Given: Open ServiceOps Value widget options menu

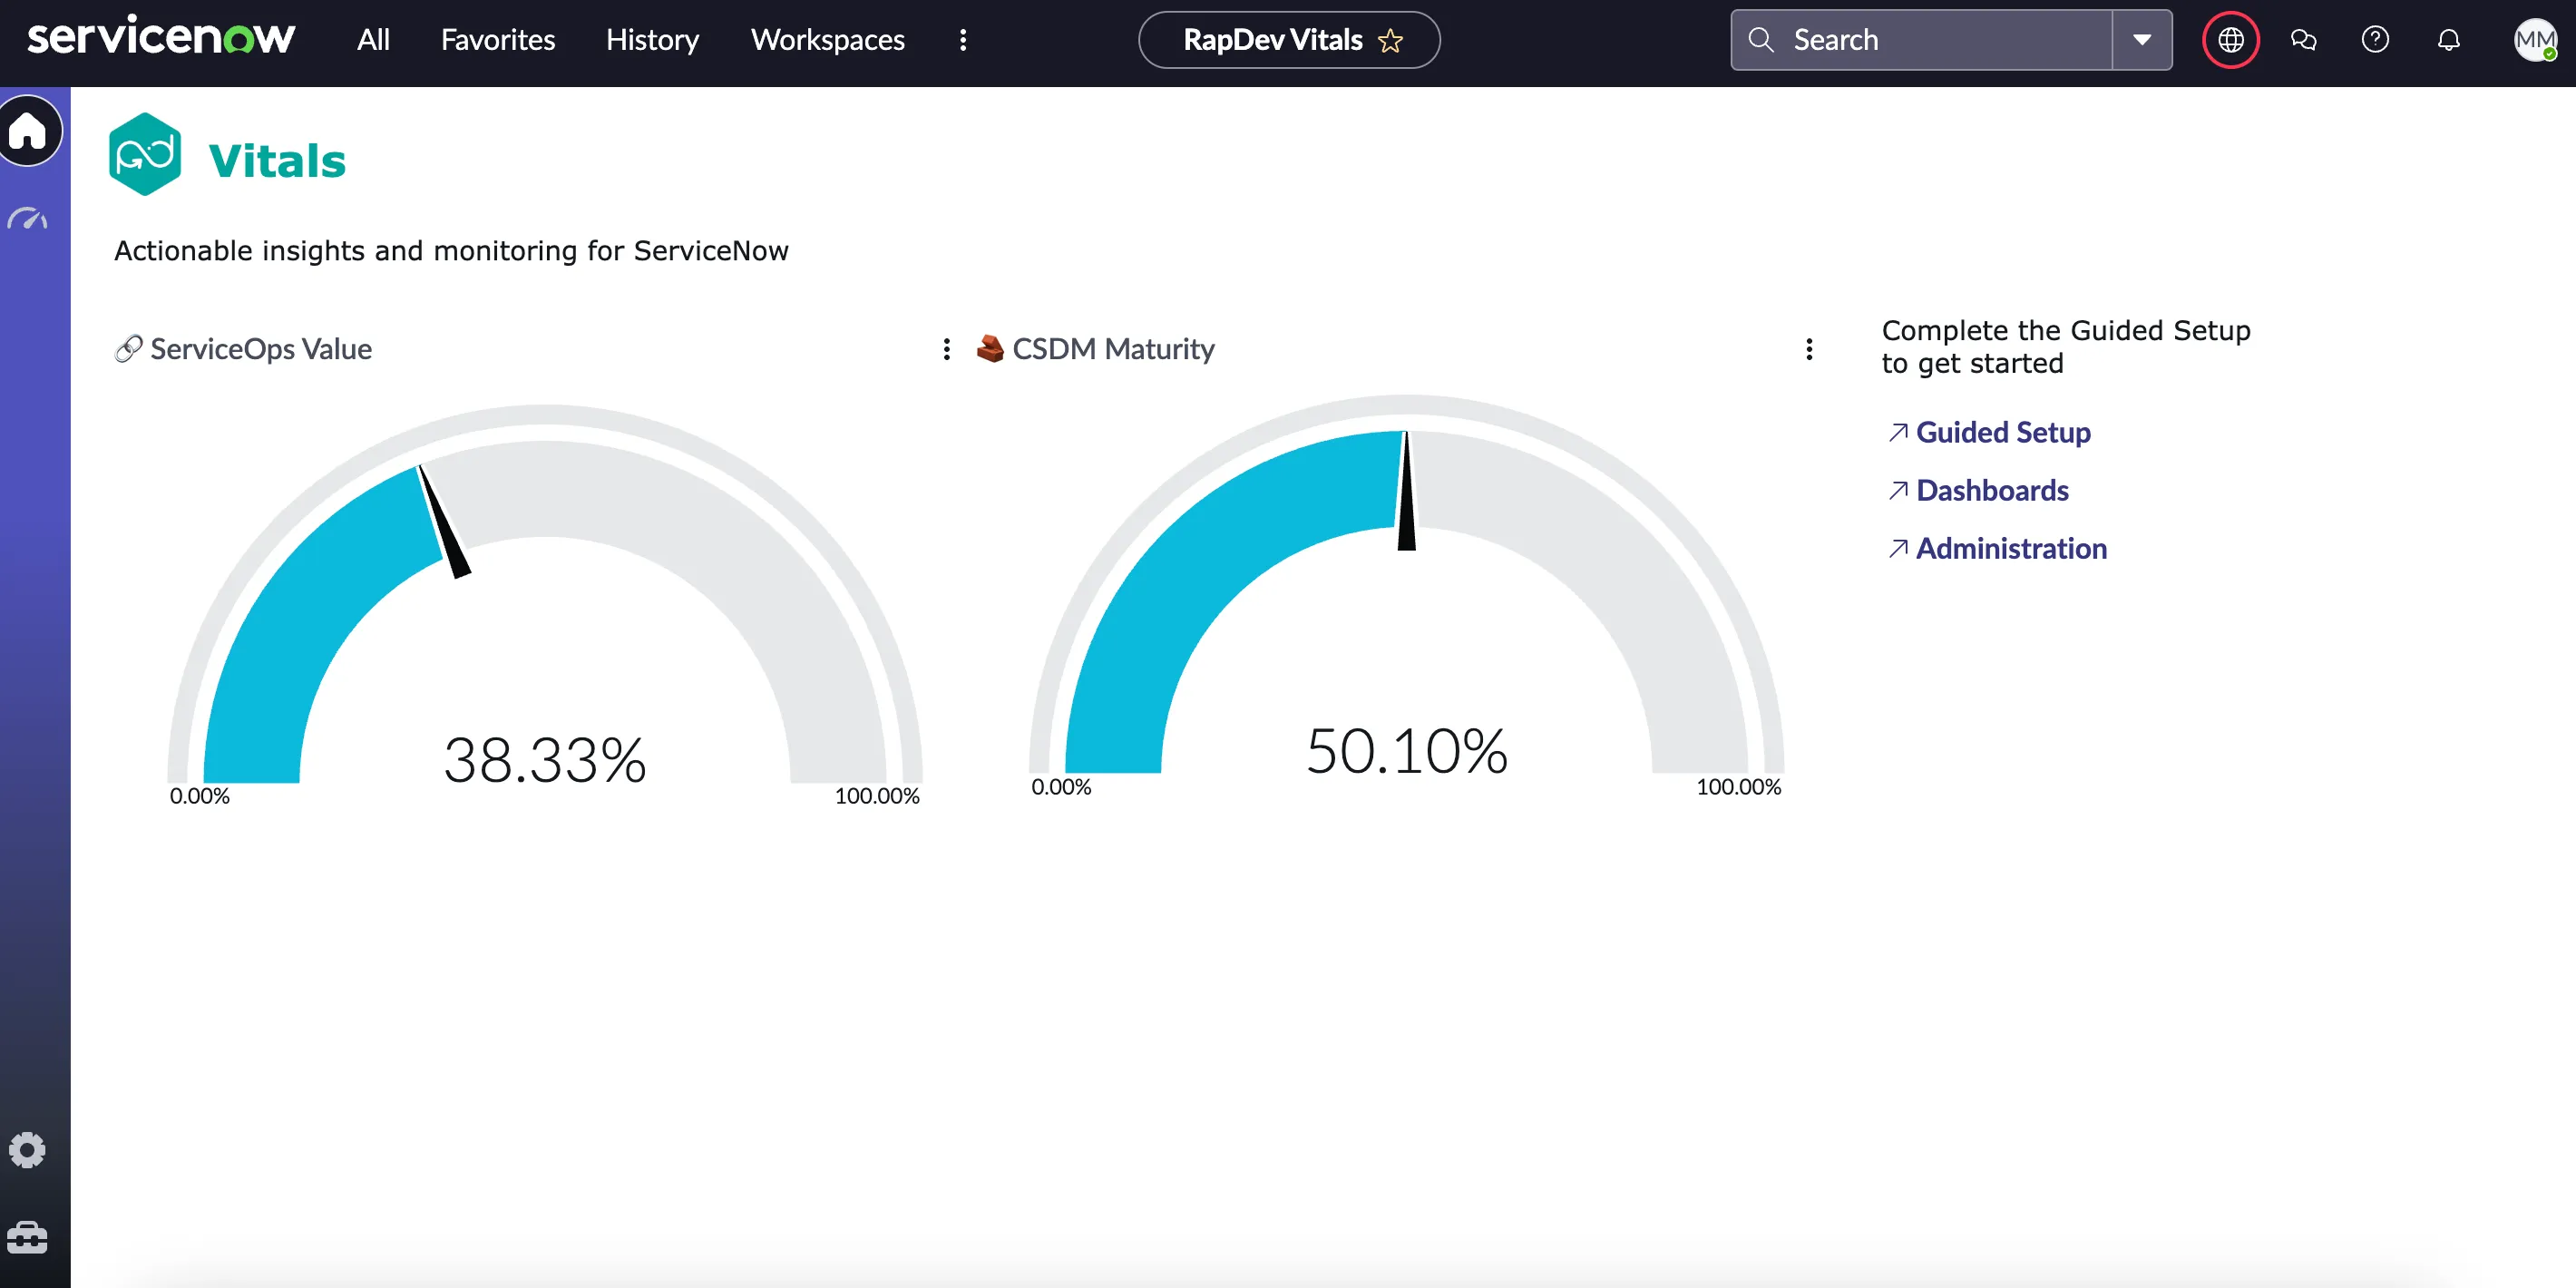Looking at the screenshot, I should tap(946, 349).
